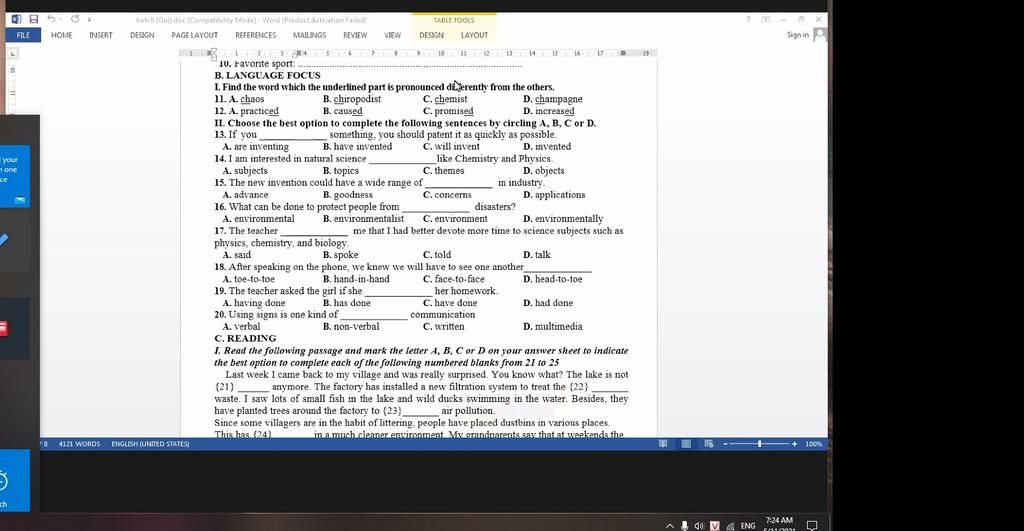The height and width of the screenshot is (531, 1024).
Task: Undo the last action
Action: click(x=51, y=20)
